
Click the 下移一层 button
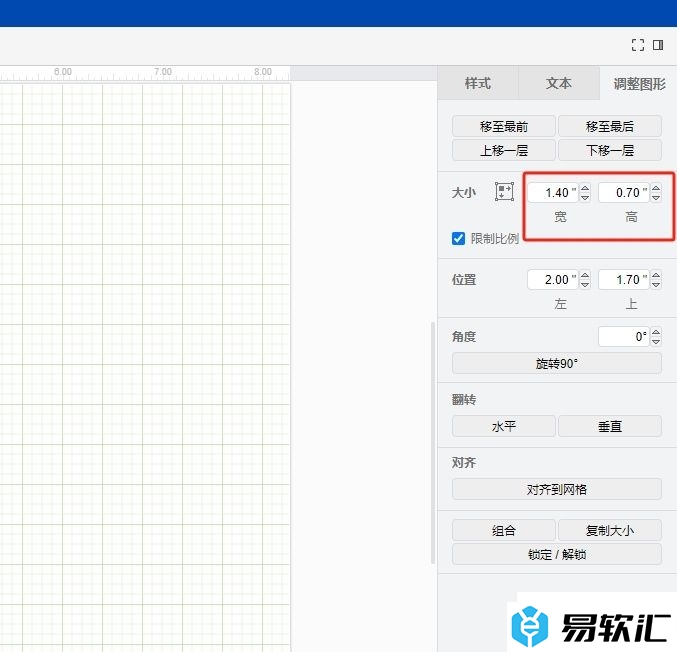click(x=610, y=150)
